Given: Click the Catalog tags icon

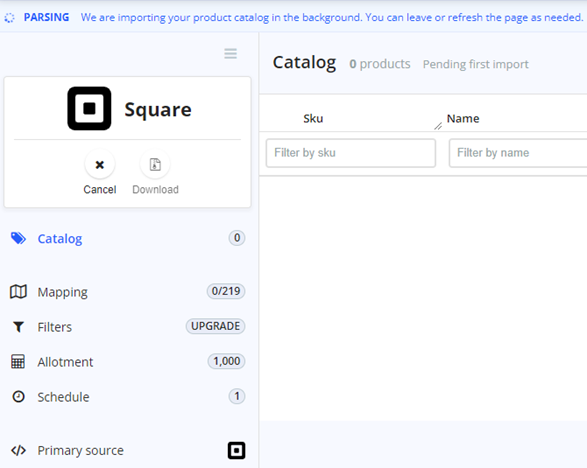Looking at the screenshot, I should point(18,238).
